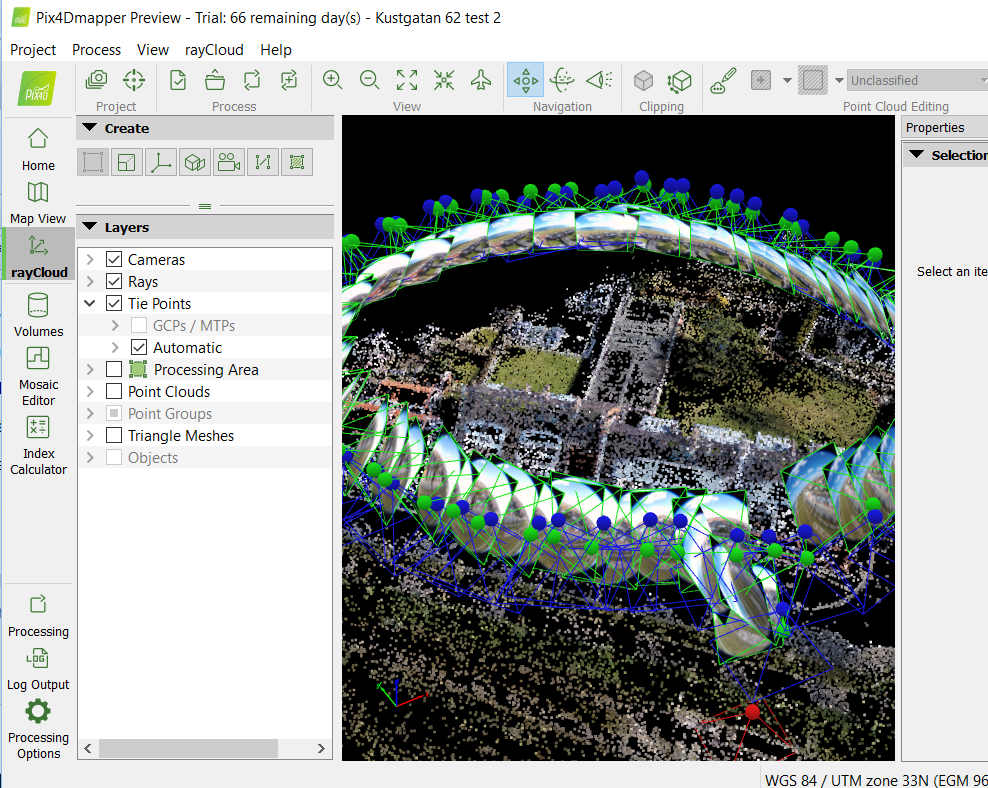Open the Process menu
The height and width of the screenshot is (788, 988).
tap(96, 50)
